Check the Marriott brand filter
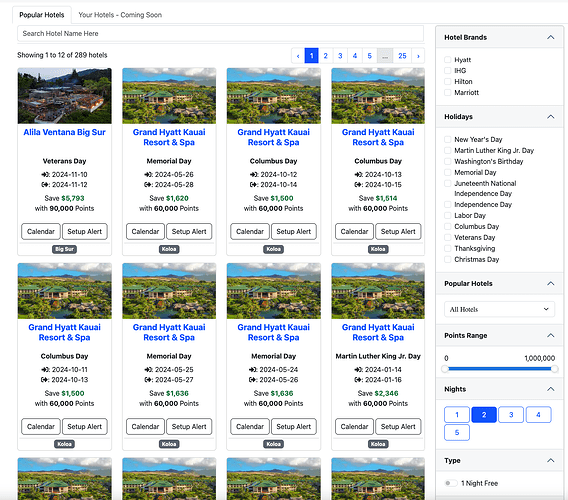 [448, 92]
